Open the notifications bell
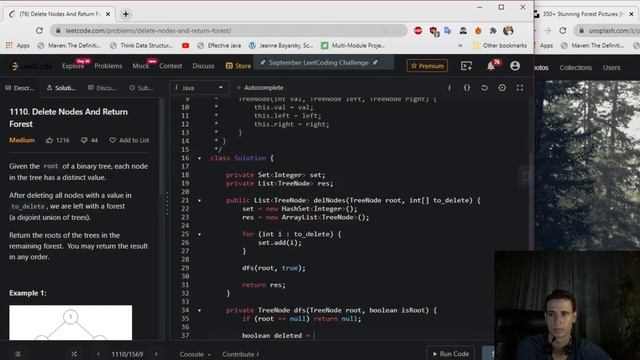This screenshot has height=360, width=640. 491,66
